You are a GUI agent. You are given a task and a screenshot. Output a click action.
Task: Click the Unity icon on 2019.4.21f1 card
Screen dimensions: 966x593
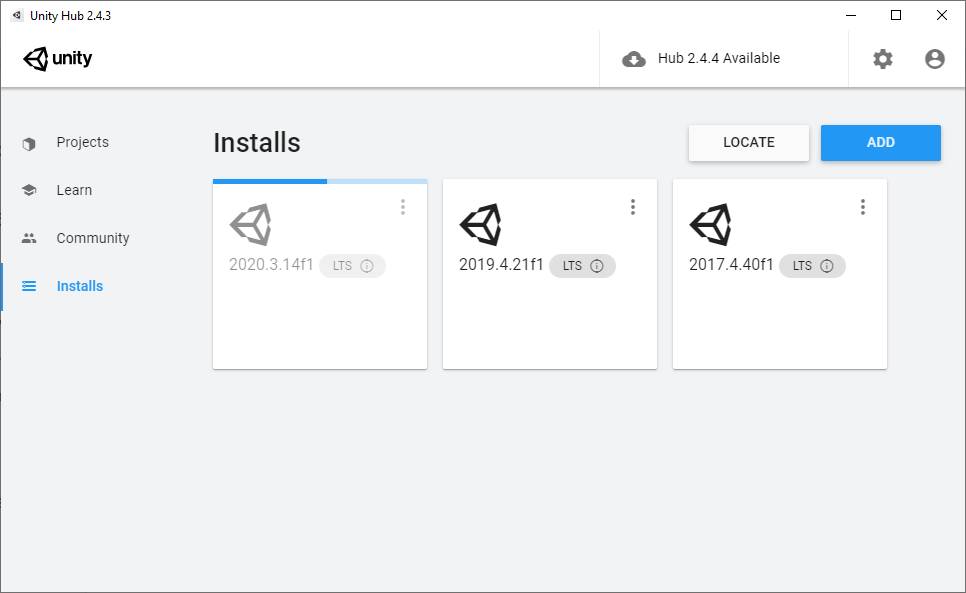pyautogui.click(x=480, y=225)
